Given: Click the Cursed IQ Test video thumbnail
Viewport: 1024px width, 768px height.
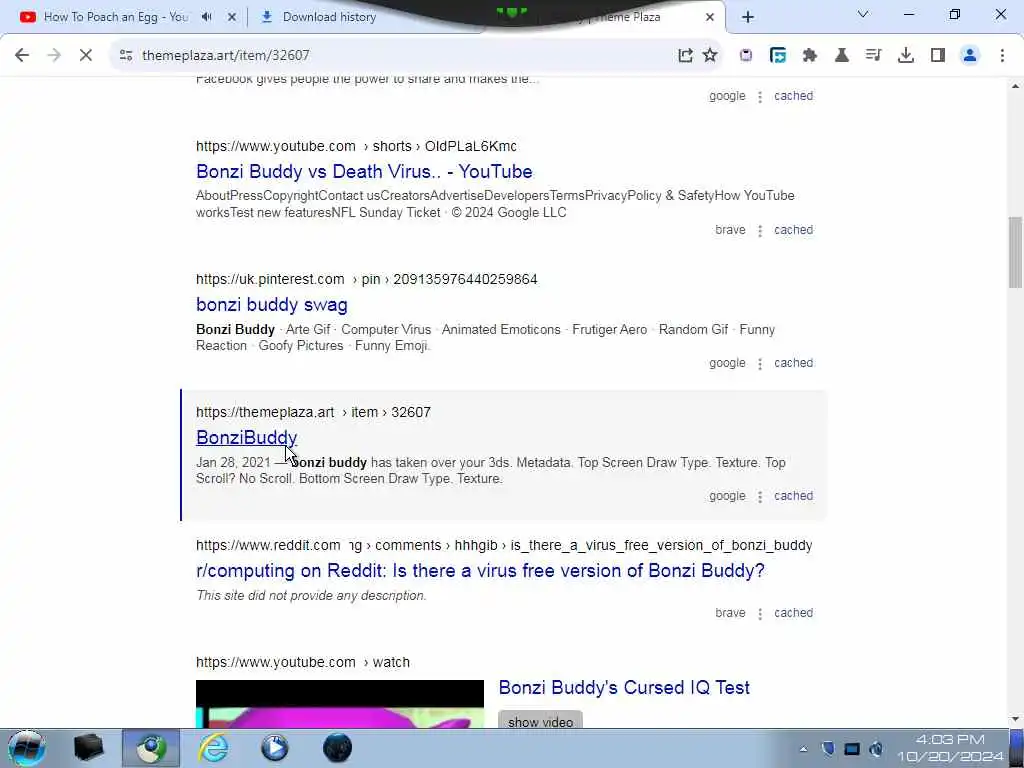Looking at the screenshot, I should 340,704.
